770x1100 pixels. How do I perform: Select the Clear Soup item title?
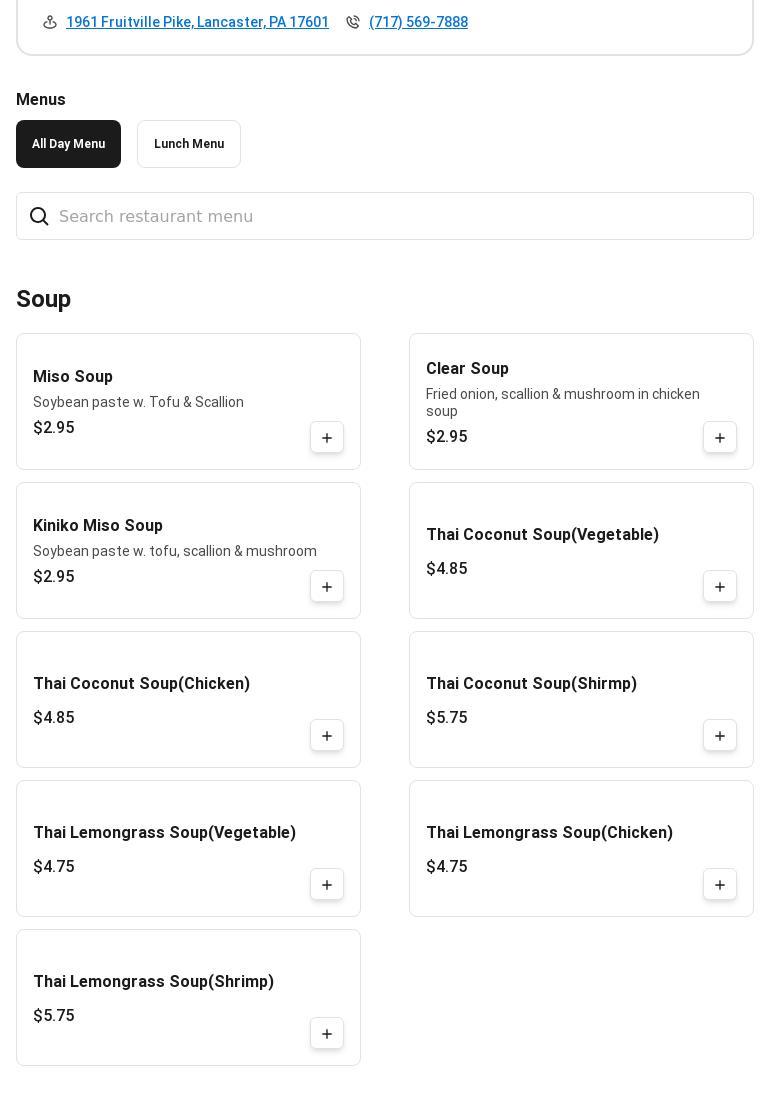pos(467,369)
